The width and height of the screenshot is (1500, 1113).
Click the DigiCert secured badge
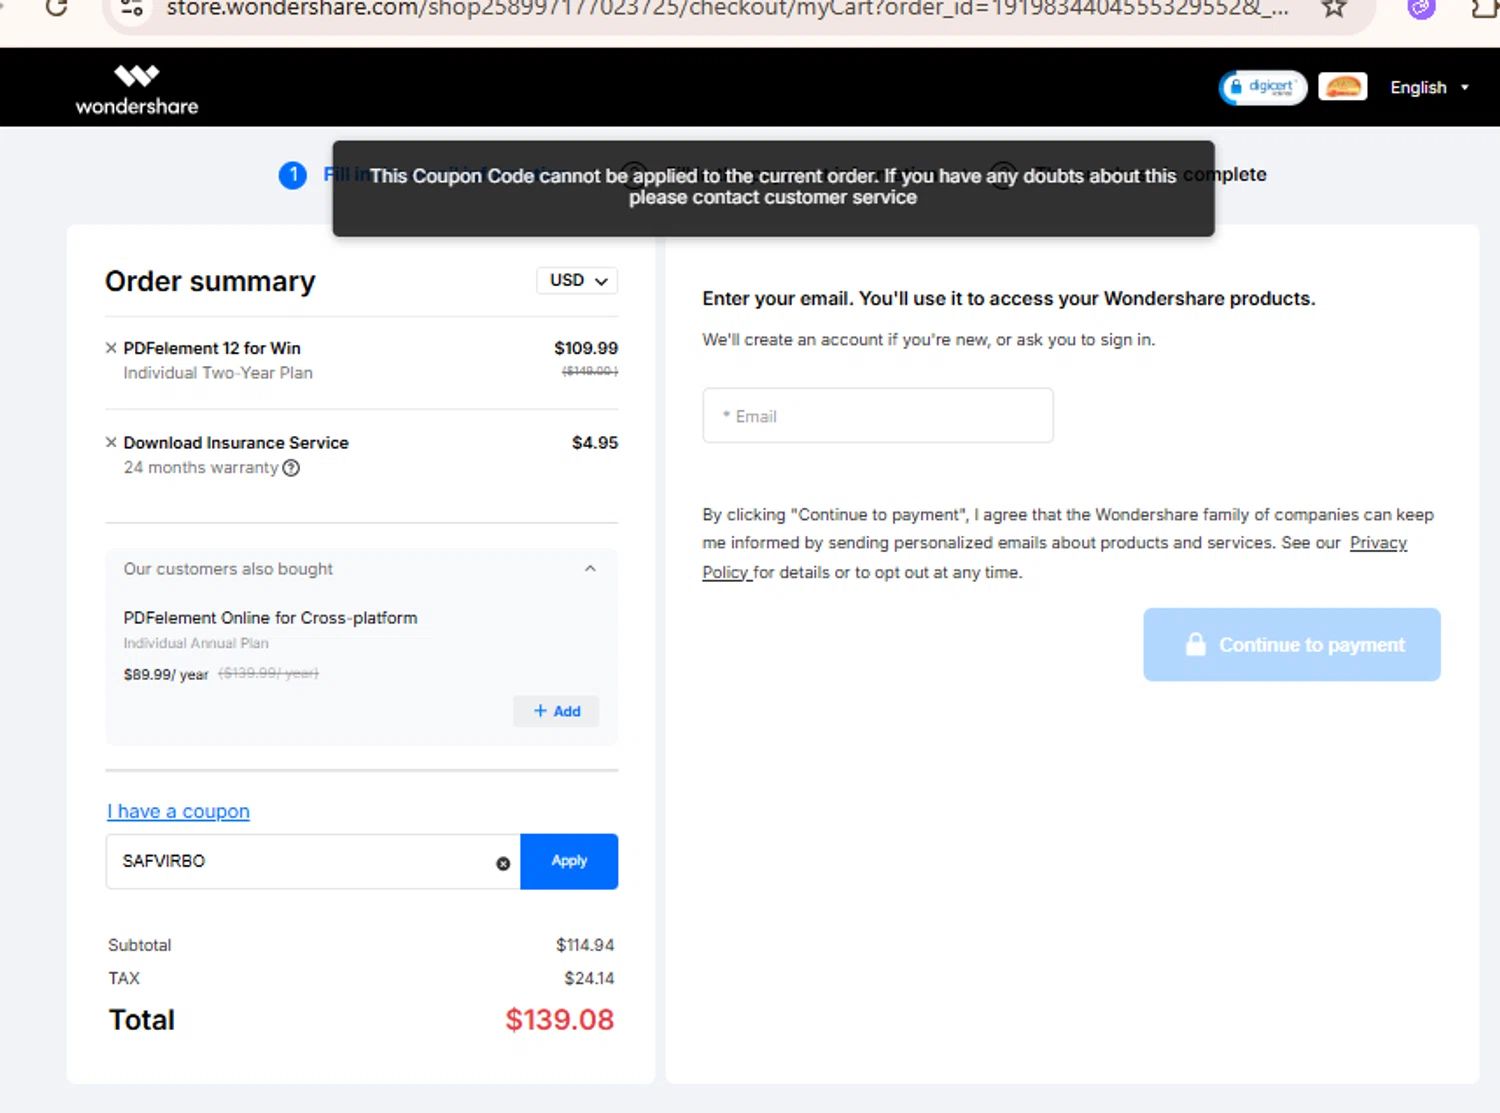(x=1263, y=87)
